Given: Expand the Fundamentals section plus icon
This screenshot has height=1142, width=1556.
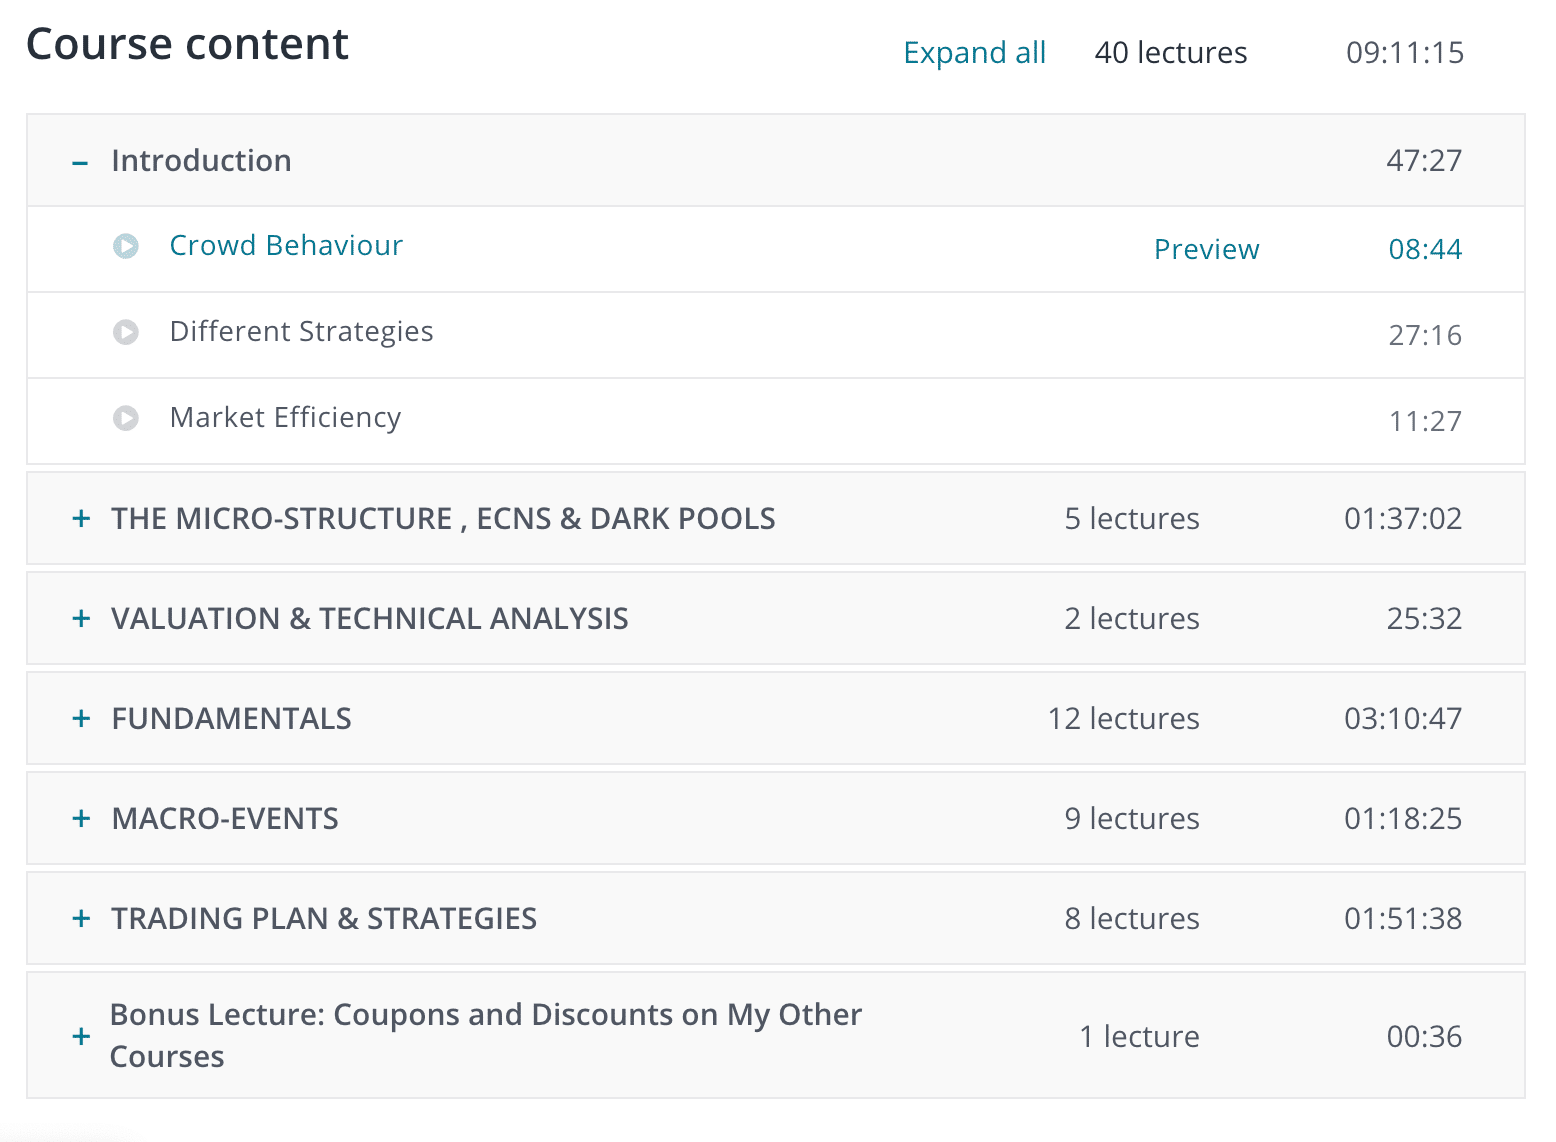Looking at the screenshot, I should pyautogui.click(x=81, y=718).
